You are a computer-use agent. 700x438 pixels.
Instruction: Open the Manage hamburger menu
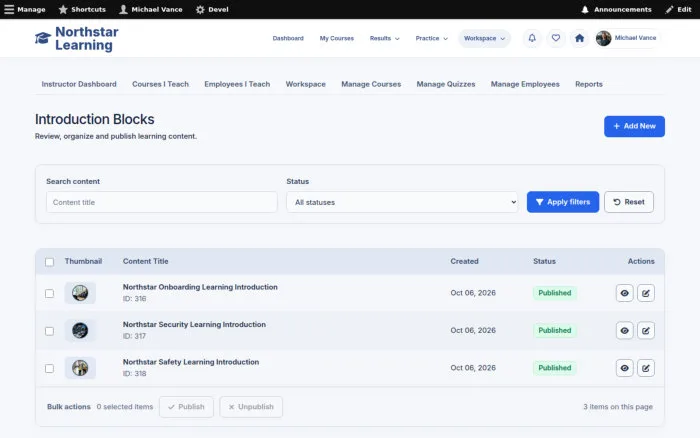(x=25, y=9)
